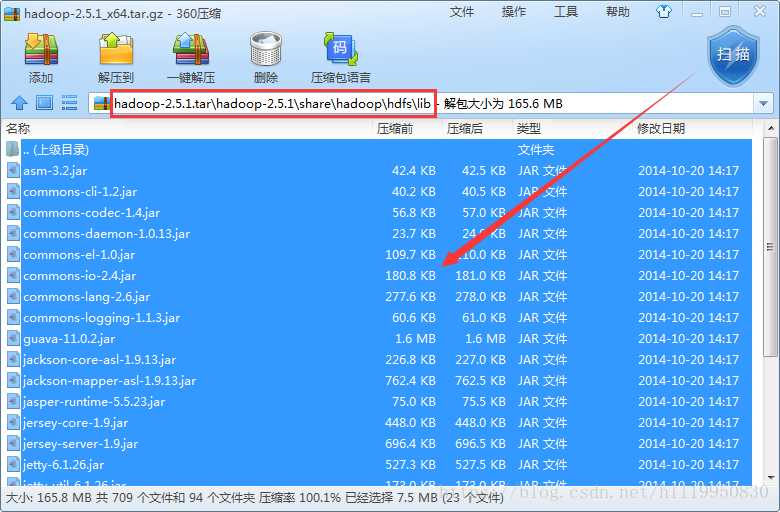The image size is (780, 512).
Task: Go up one level with blue arrow
Action: tap(19, 103)
